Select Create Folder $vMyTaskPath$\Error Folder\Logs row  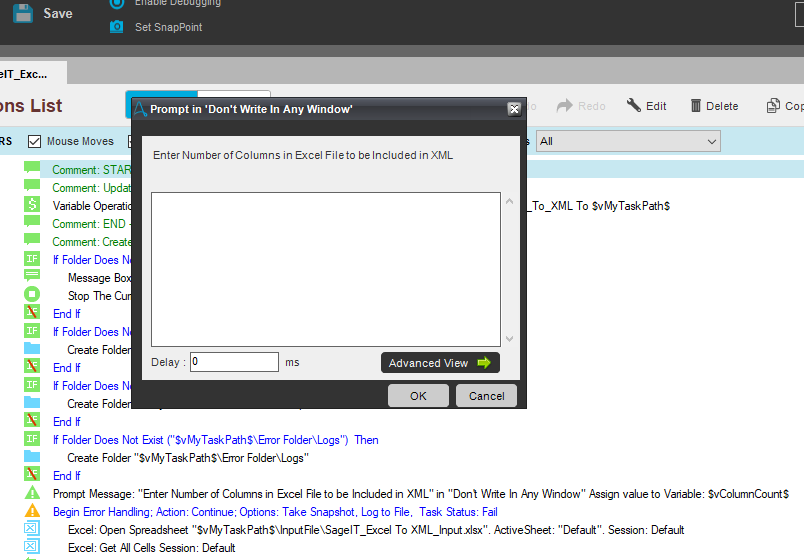188,458
